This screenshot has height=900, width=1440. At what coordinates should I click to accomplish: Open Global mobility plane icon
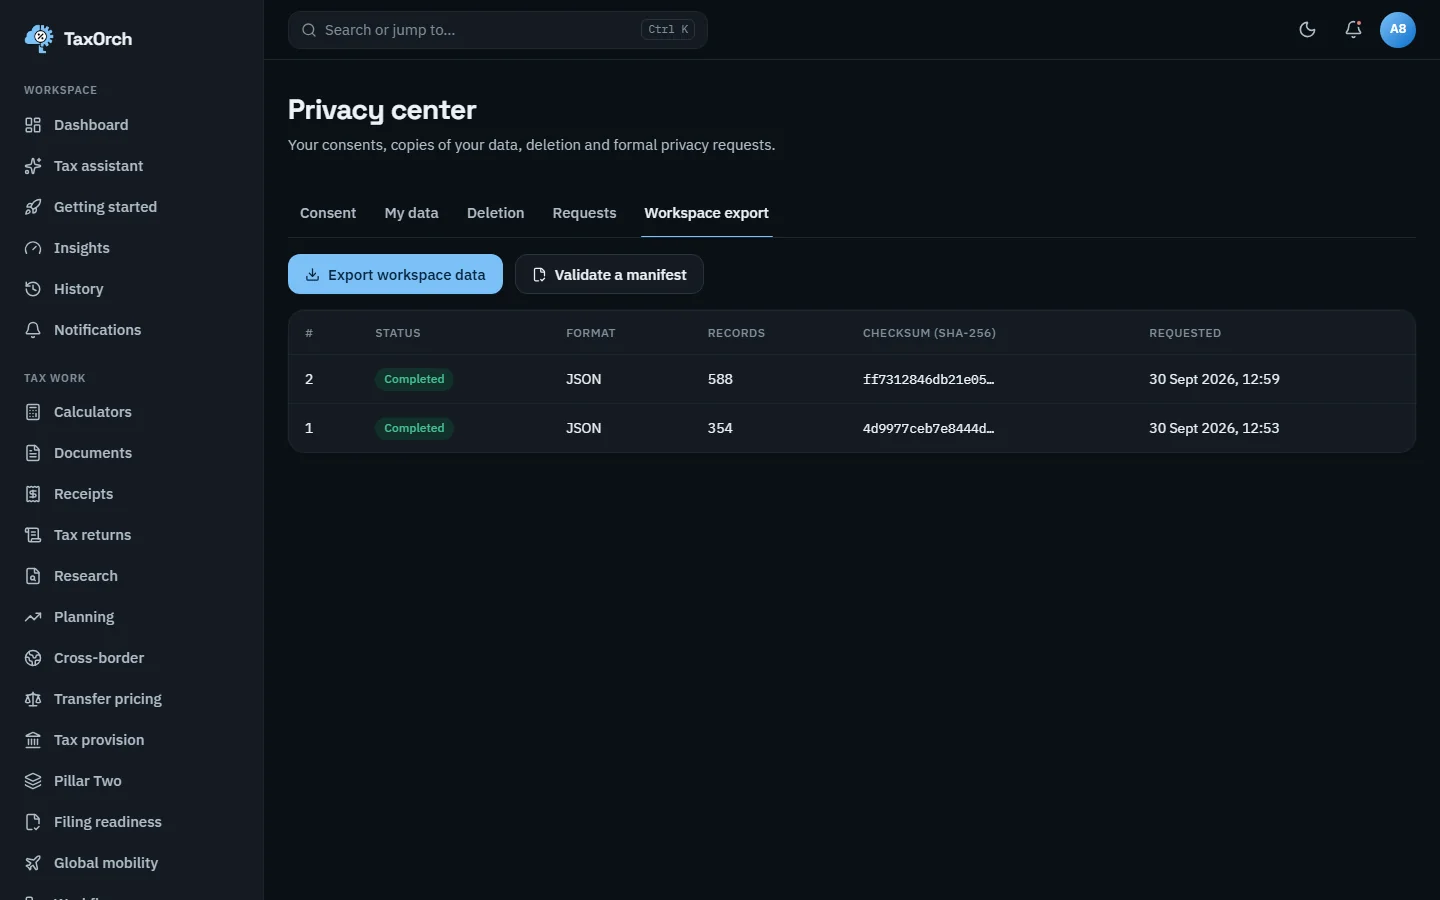(33, 863)
